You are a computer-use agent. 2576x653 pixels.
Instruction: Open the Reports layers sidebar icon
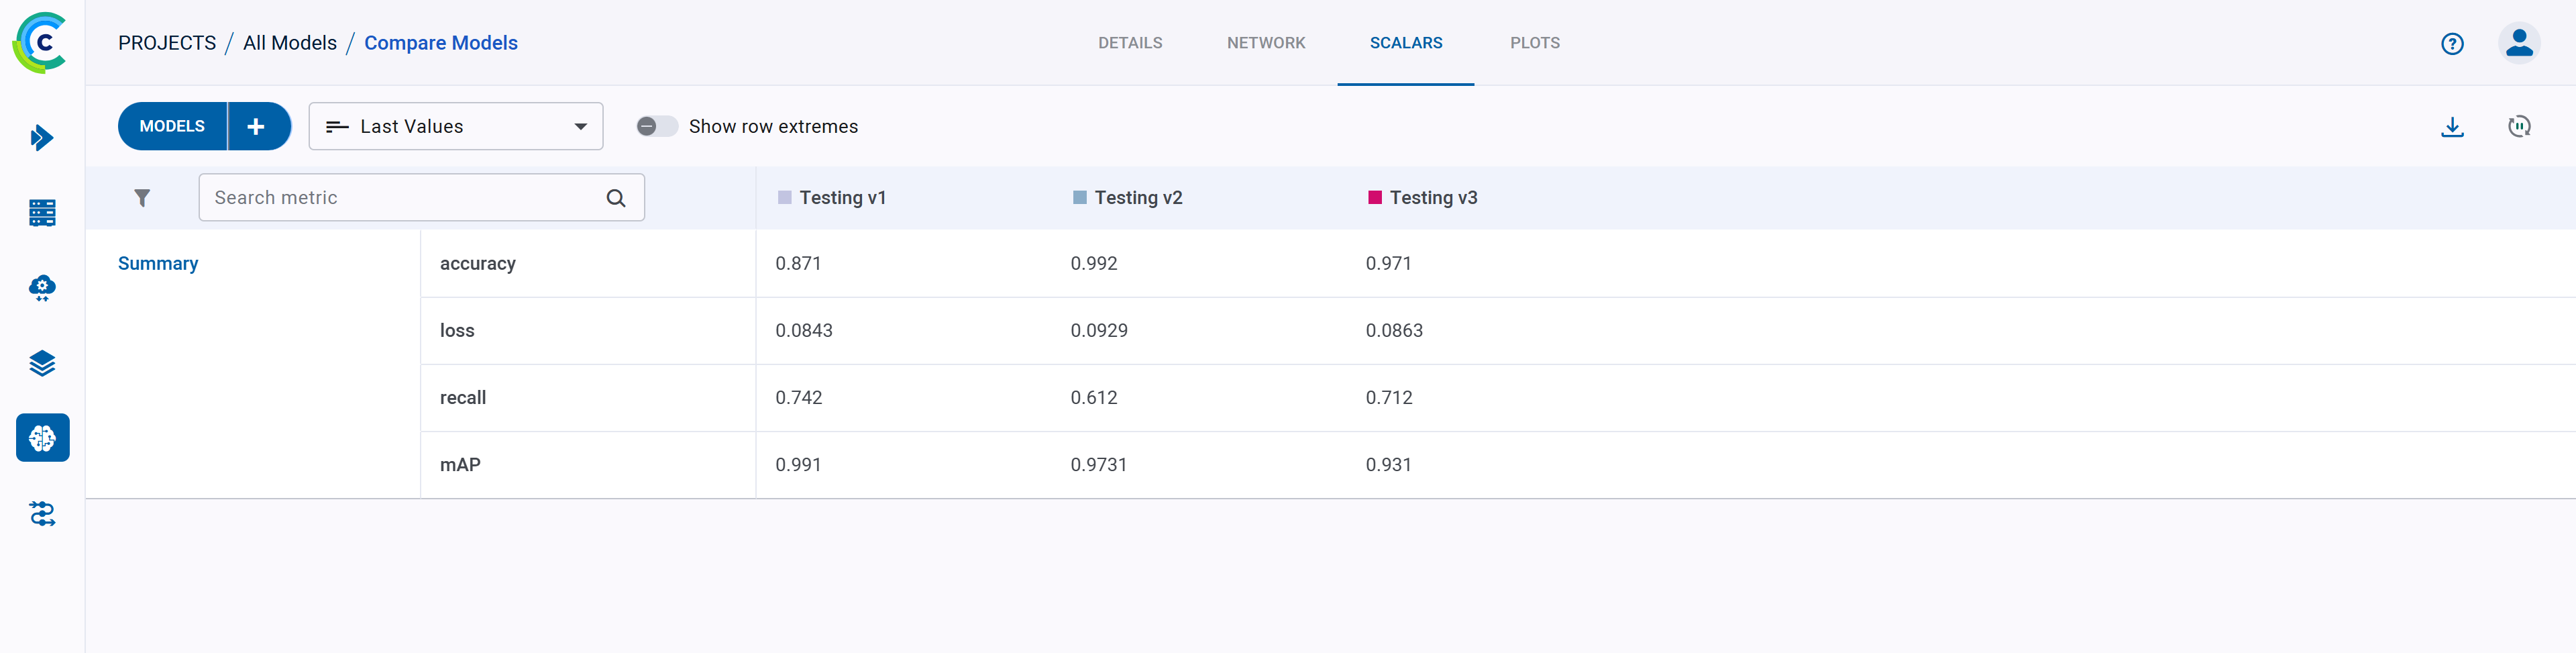tap(42, 363)
